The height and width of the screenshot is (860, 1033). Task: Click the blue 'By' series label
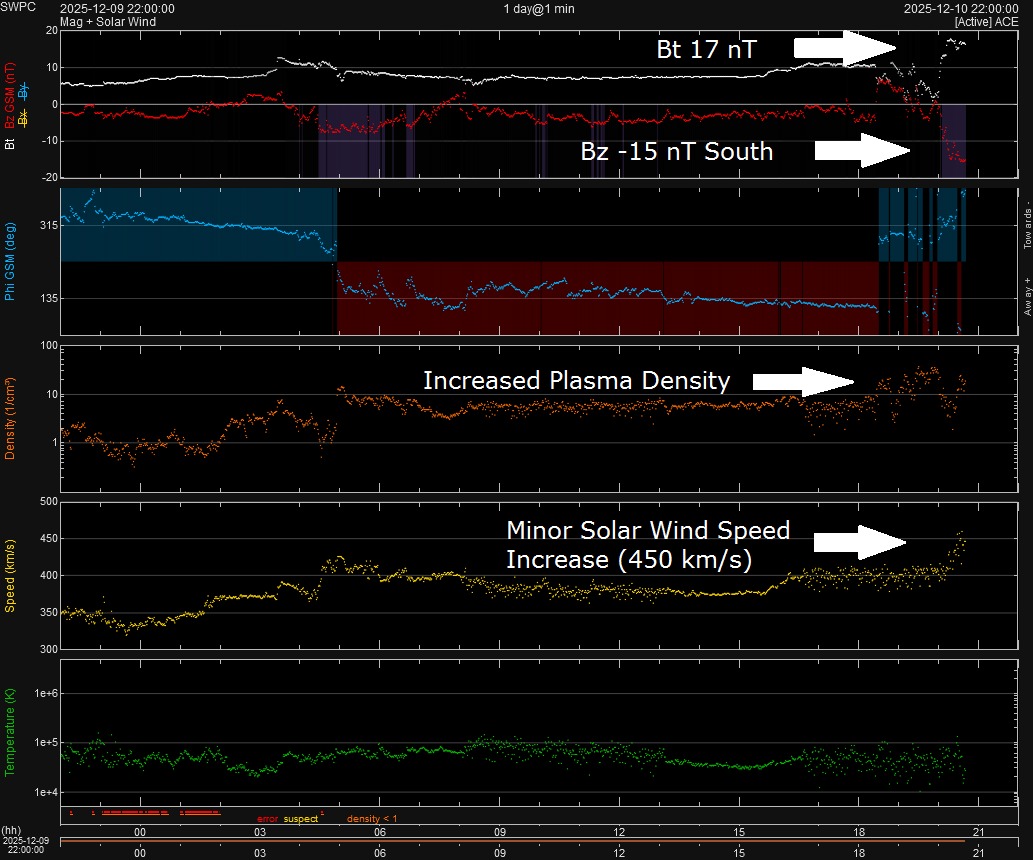pos(23,90)
